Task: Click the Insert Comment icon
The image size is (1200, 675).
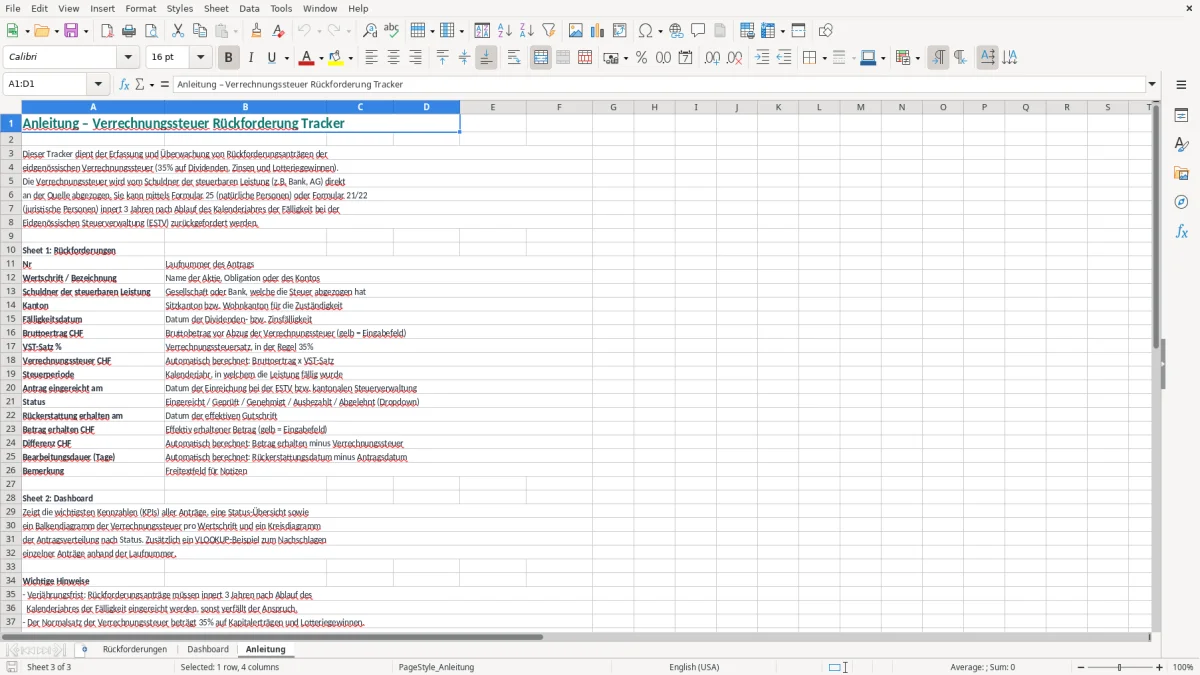Action: tap(698, 31)
